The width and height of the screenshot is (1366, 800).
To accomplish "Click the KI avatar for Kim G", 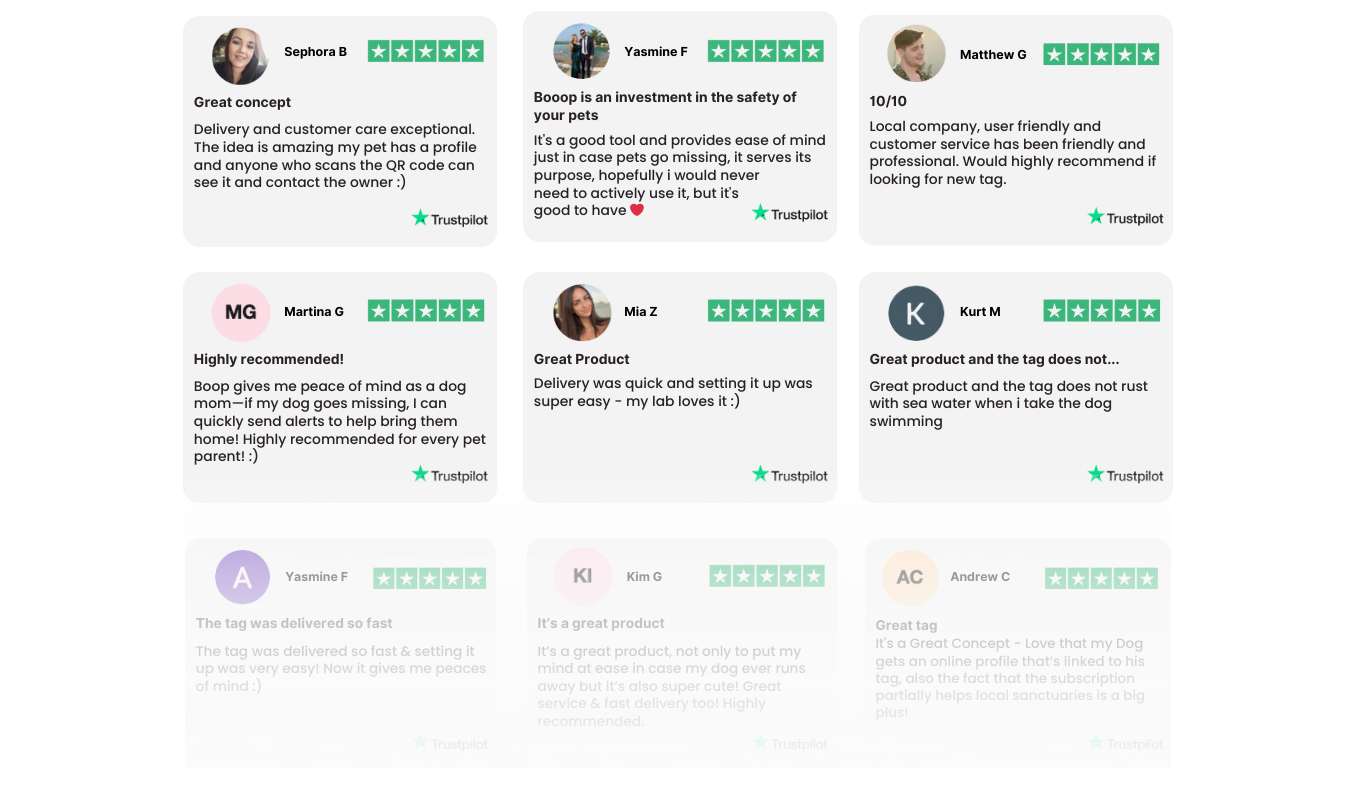I will 582,576.
